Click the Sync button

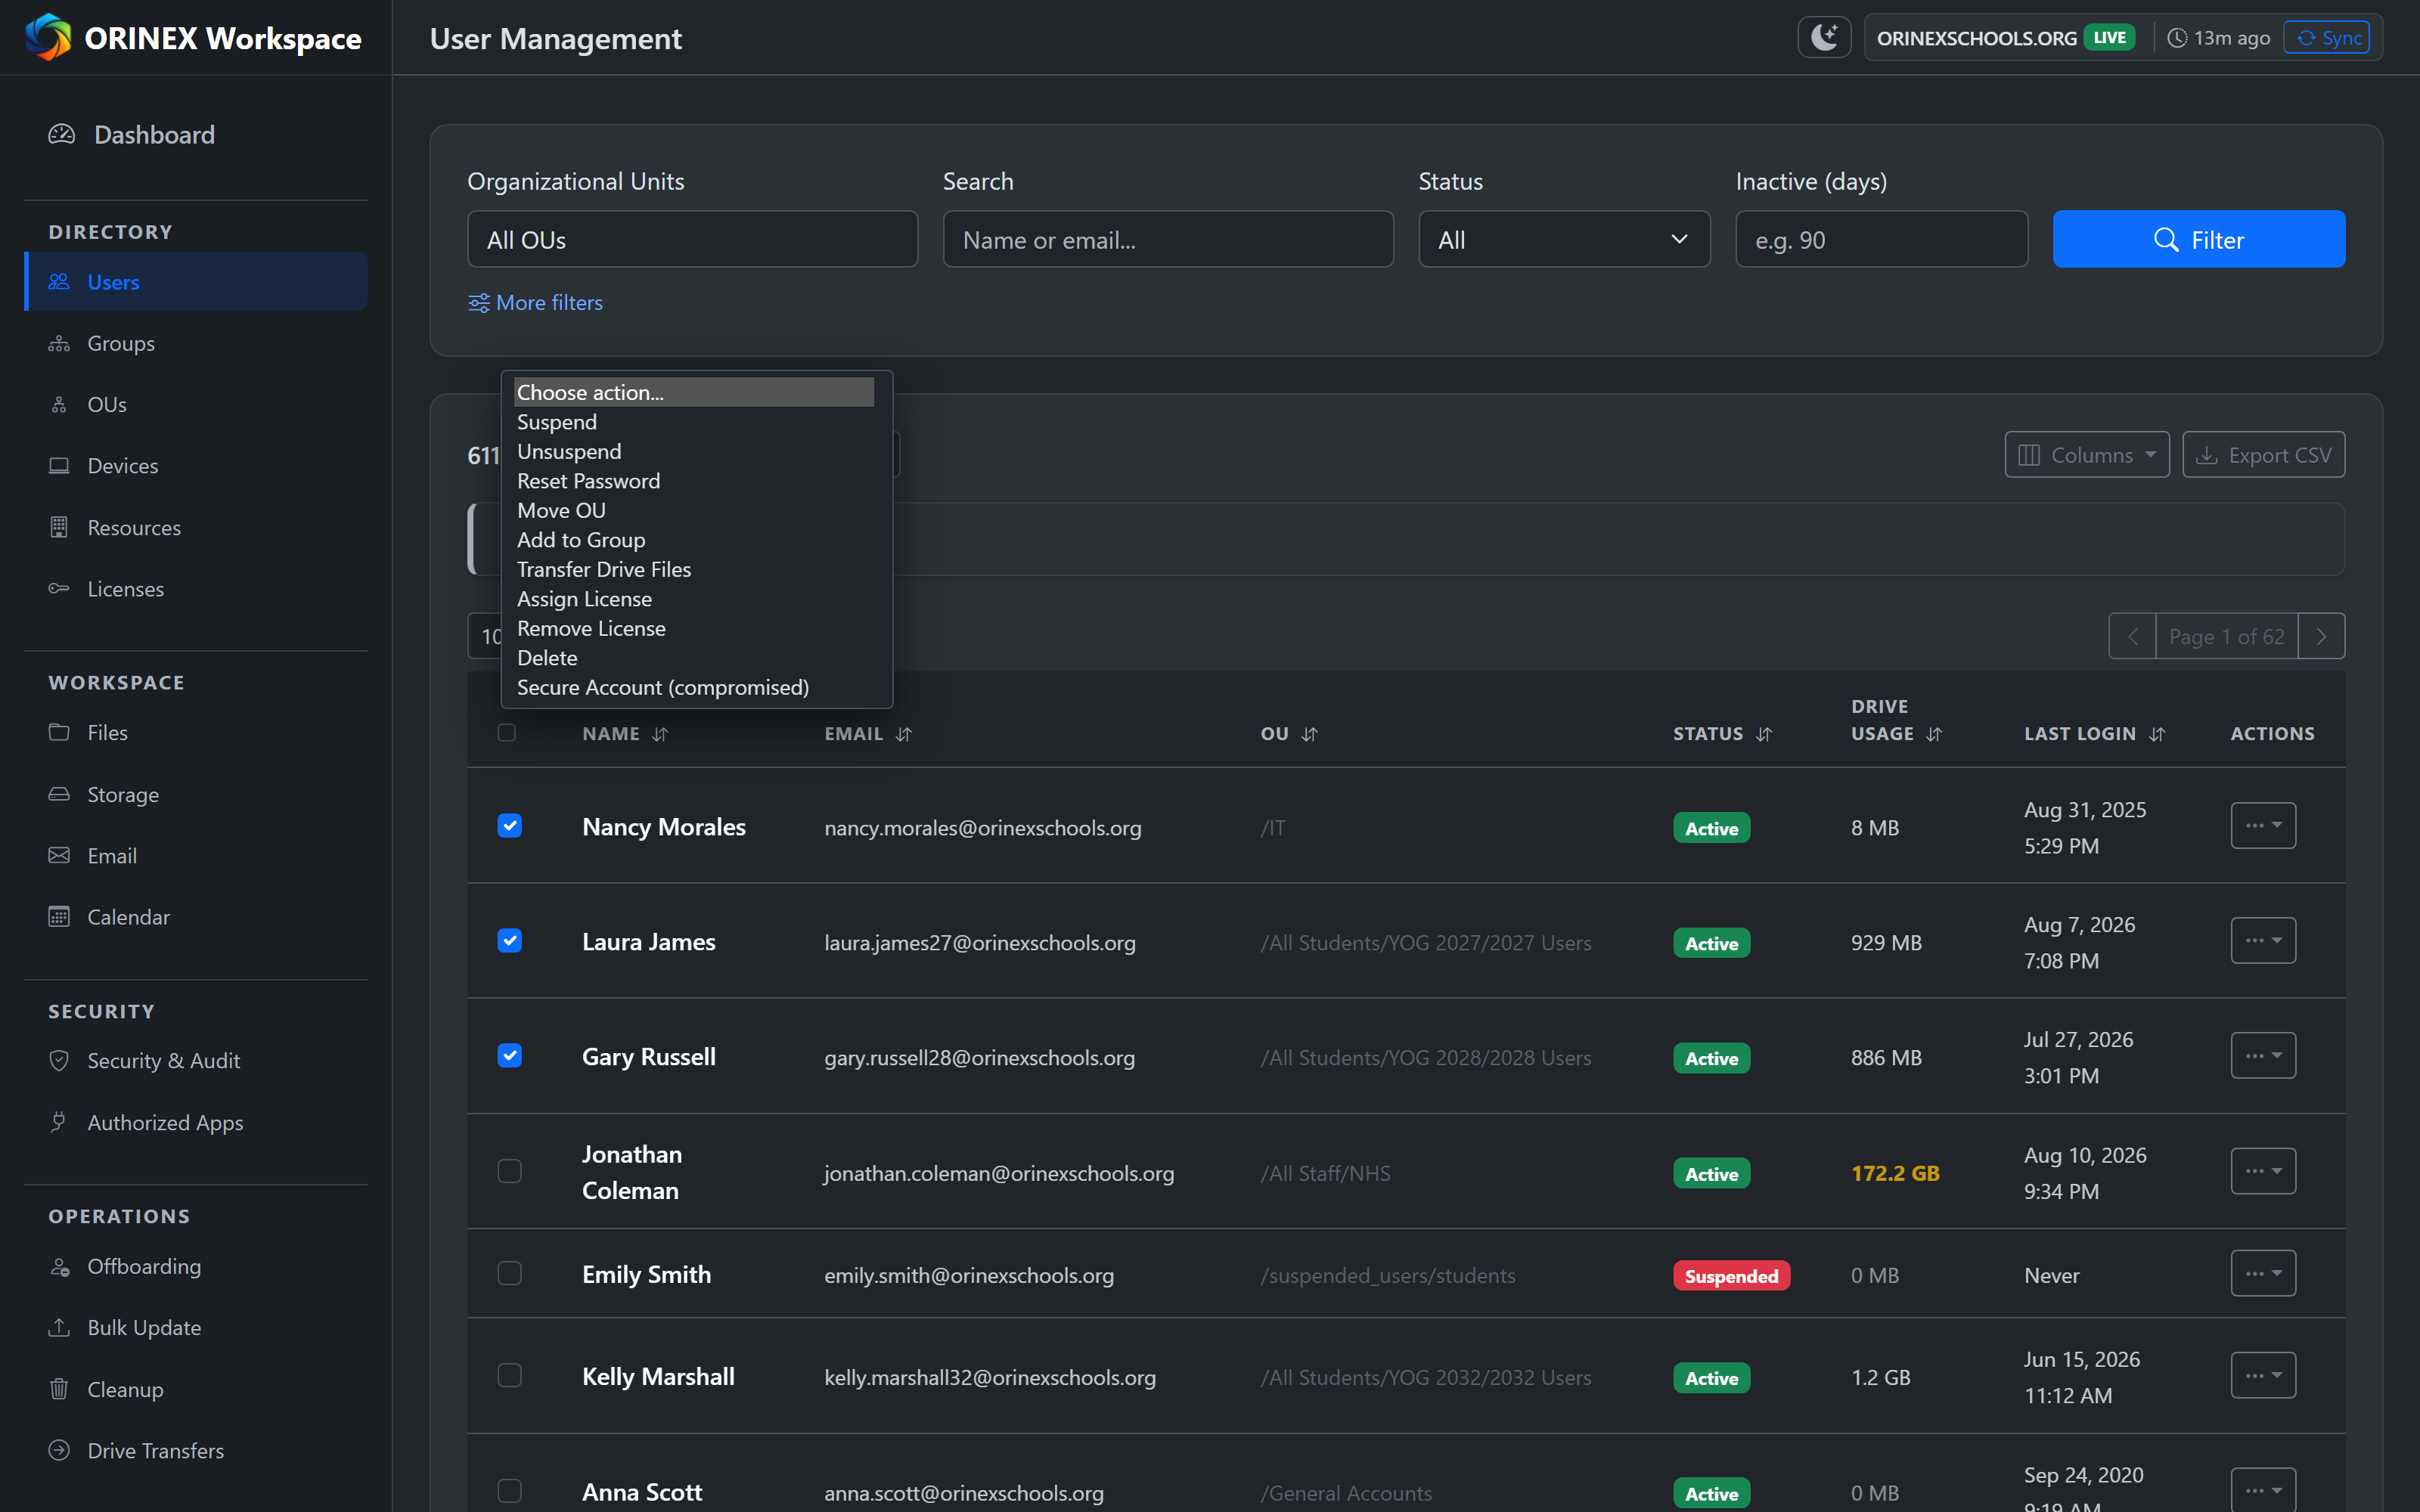pyautogui.click(x=2326, y=38)
